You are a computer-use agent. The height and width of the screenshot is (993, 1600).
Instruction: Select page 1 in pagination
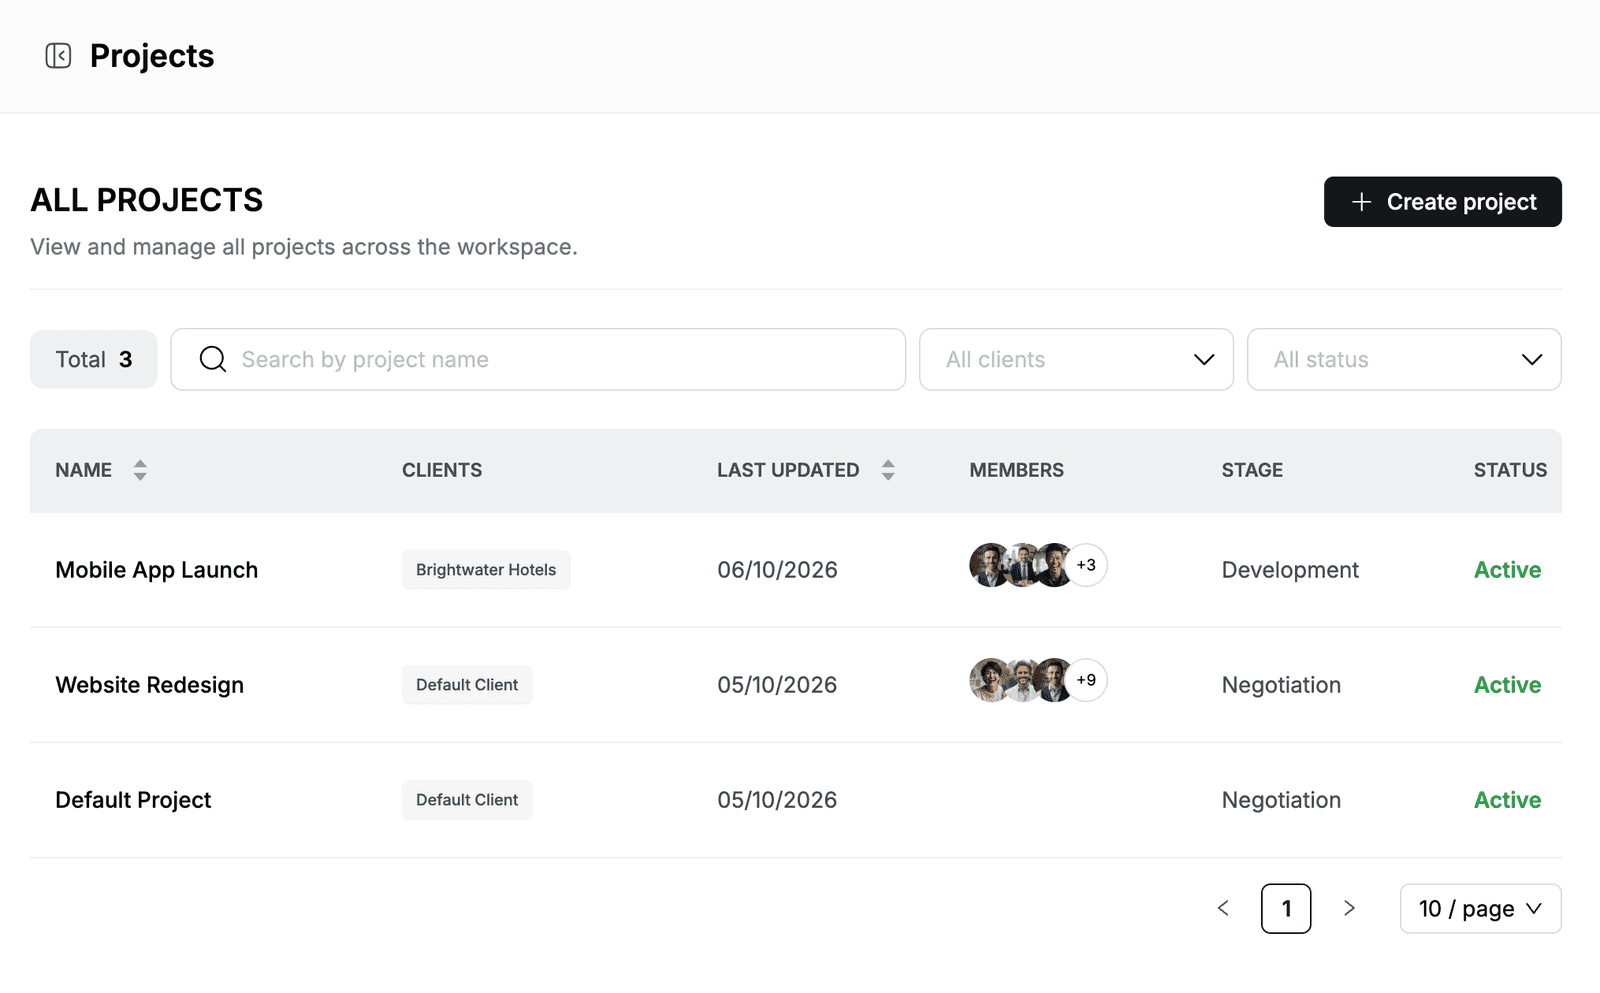click(x=1286, y=908)
